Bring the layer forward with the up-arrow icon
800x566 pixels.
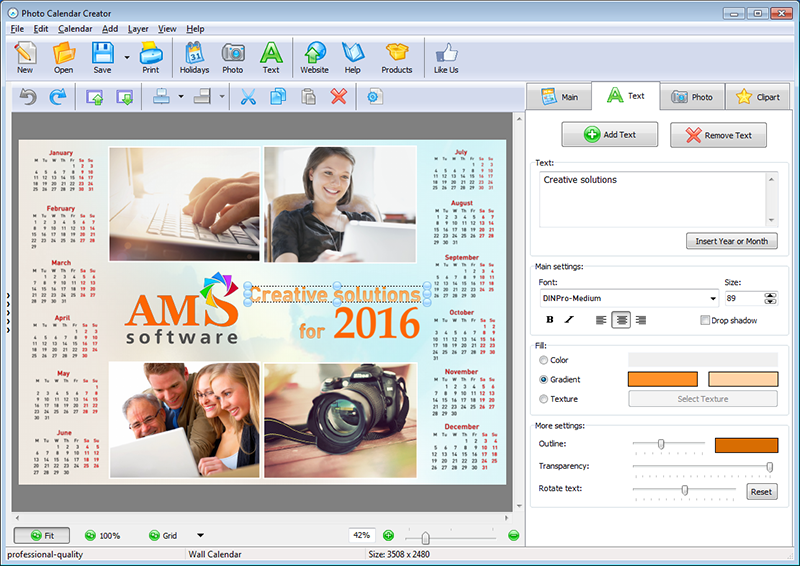[x=94, y=96]
